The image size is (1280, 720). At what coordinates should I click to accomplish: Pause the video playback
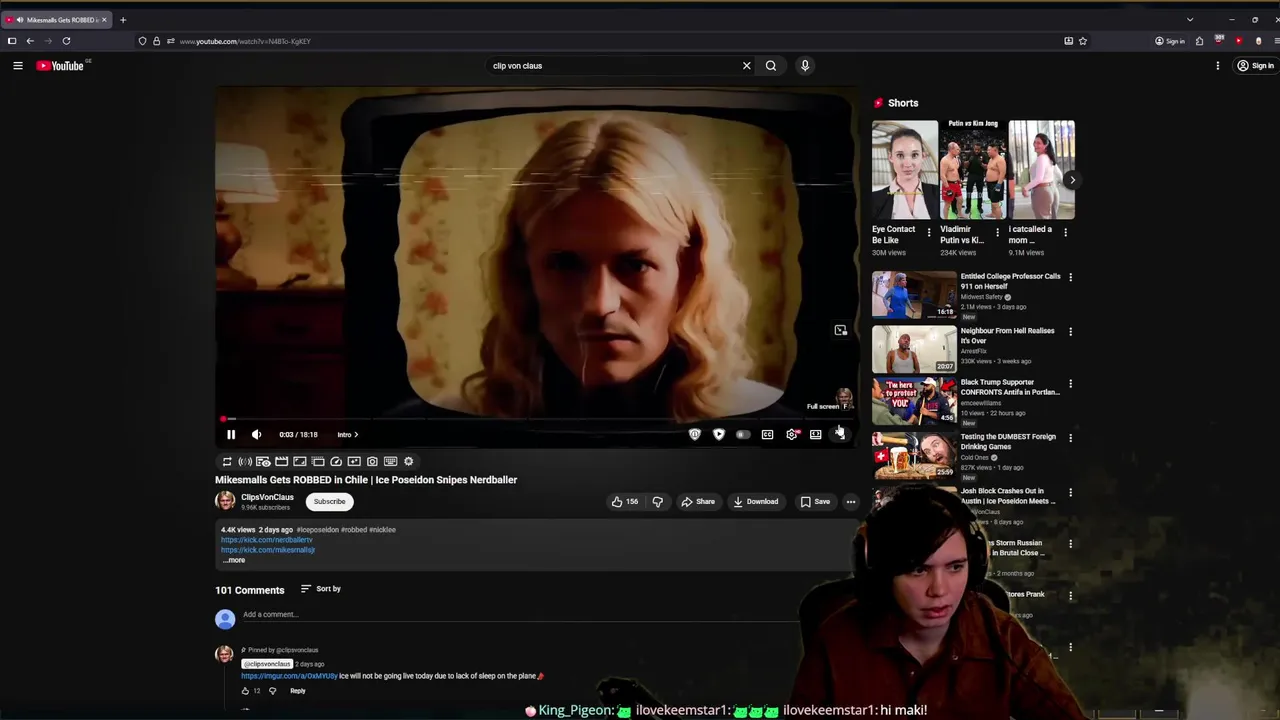(231, 434)
